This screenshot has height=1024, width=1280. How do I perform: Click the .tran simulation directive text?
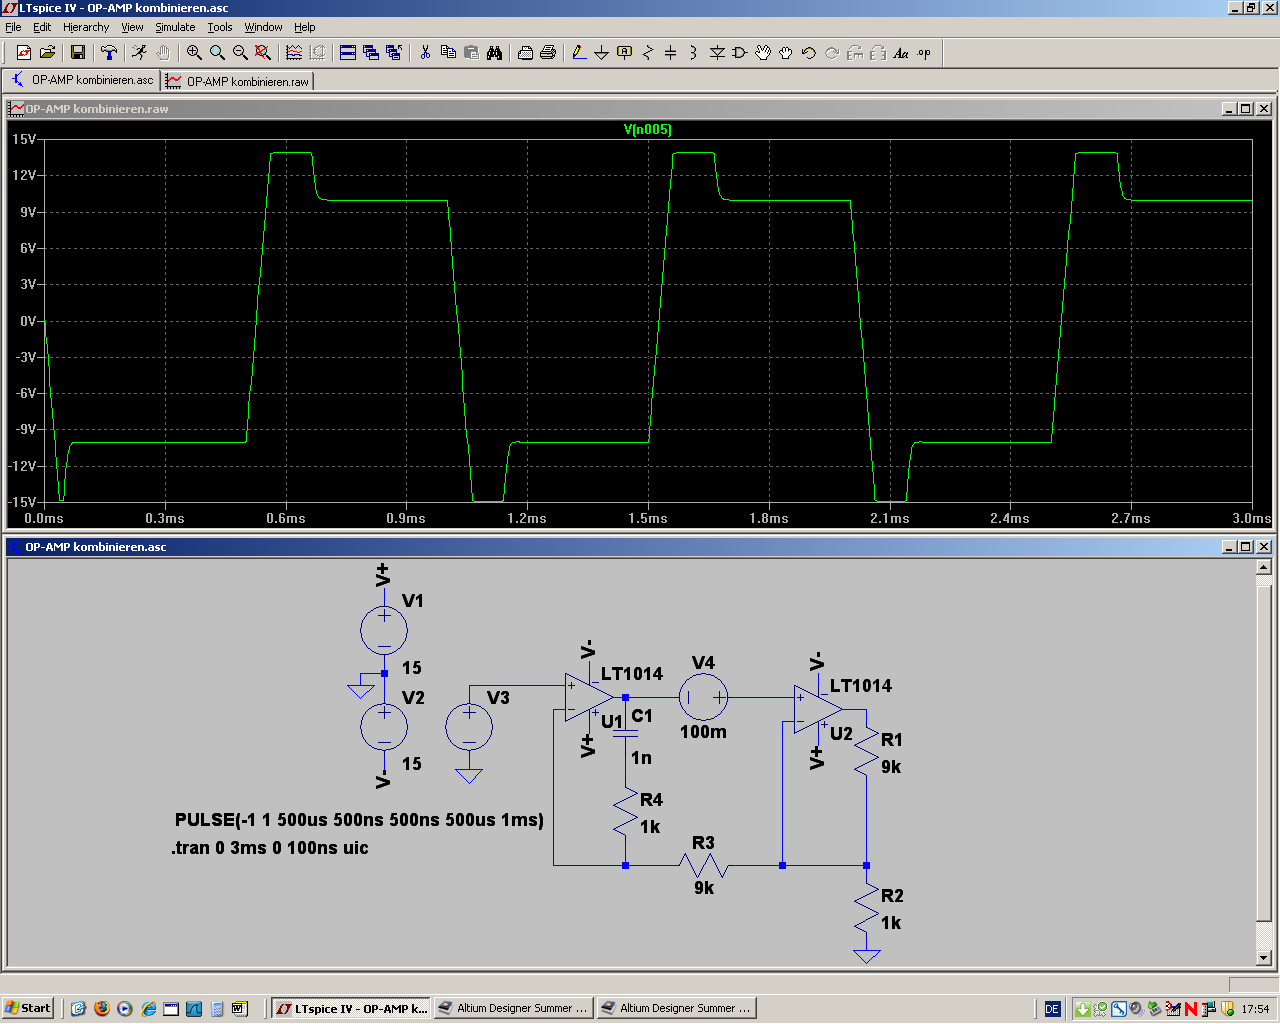click(270, 848)
